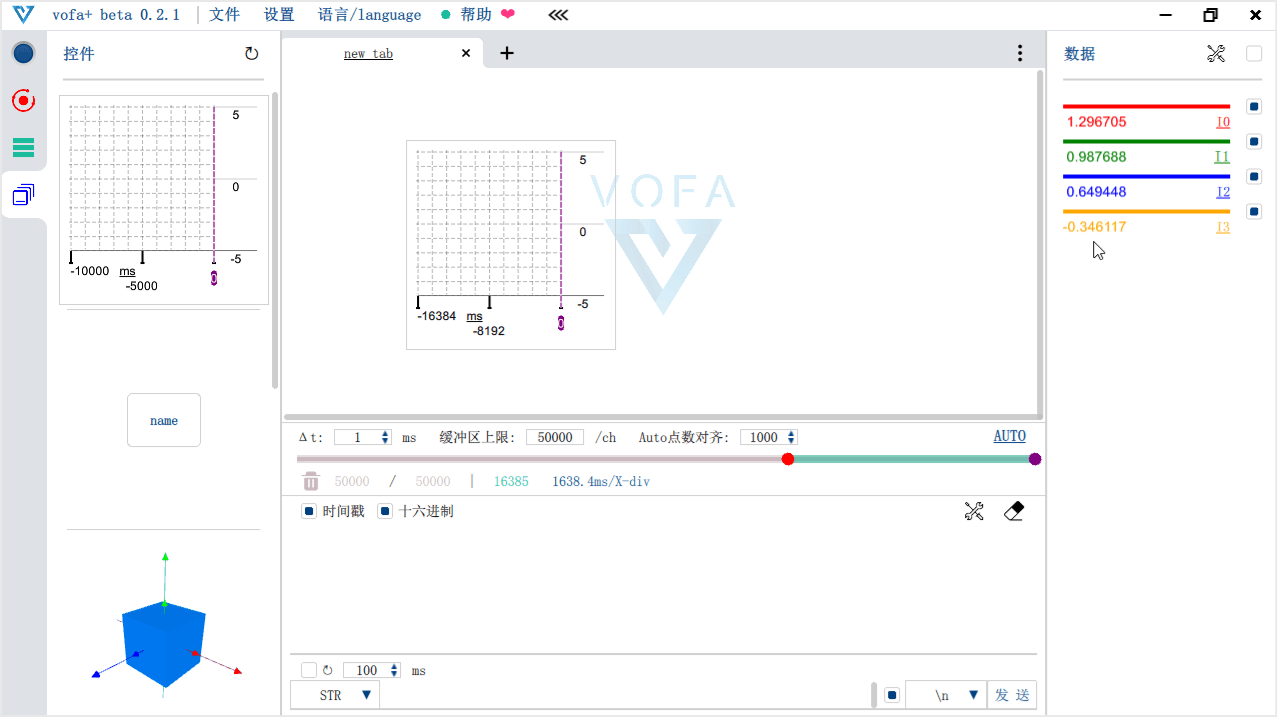This screenshot has height=717, width=1277.
Task: Open the tab area three-dot menu
Action: 1019,53
